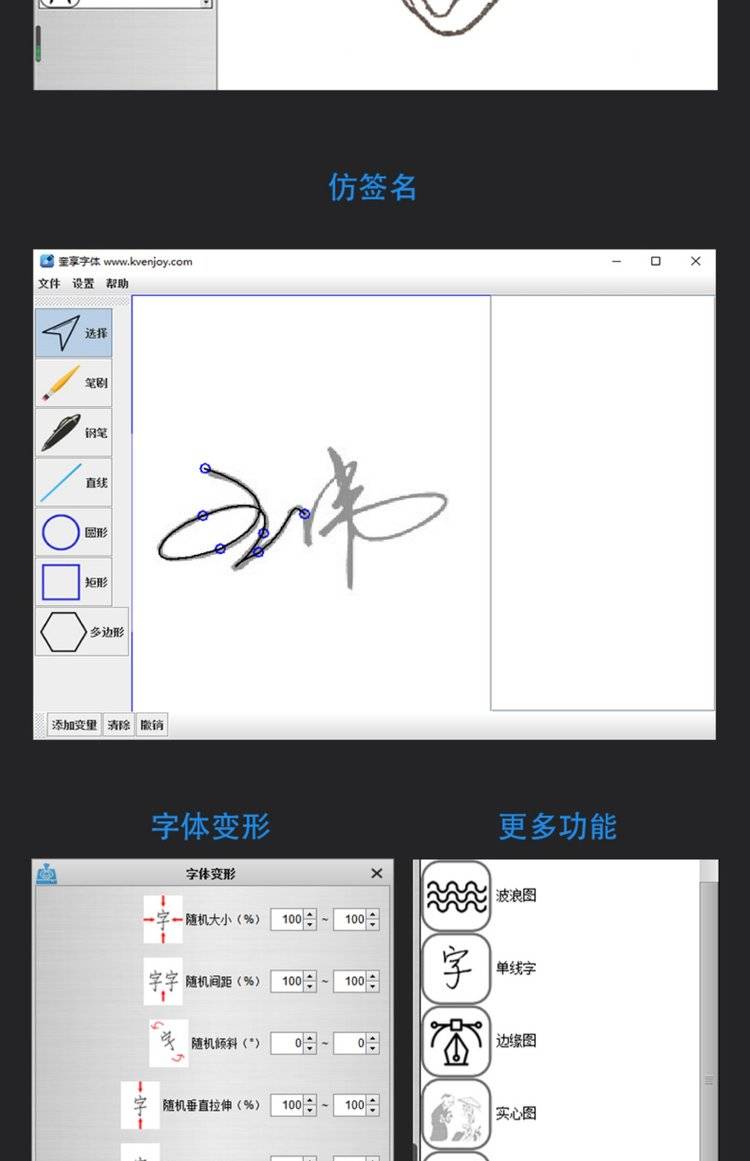Screen dimensions: 750x1161
Task: Click the 随机大小 minimum value field
Action: point(289,919)
